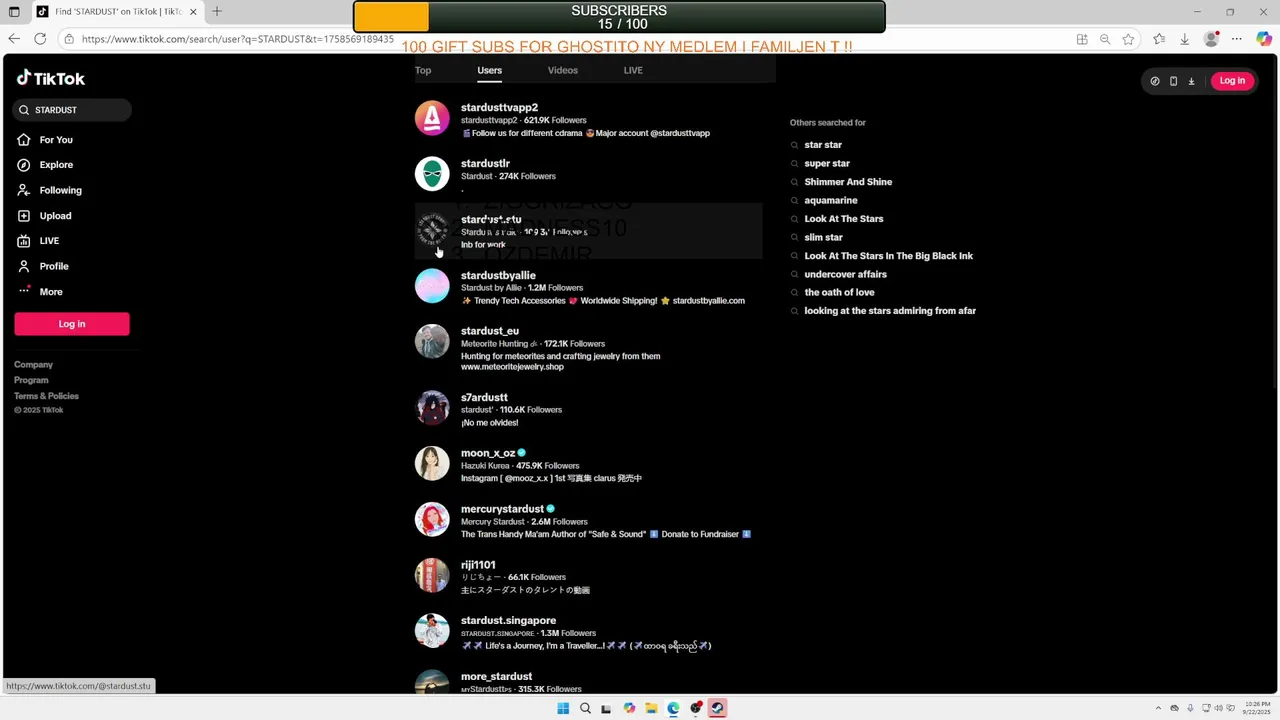
Task: Switch to the Videos tab
Action: 562,70
